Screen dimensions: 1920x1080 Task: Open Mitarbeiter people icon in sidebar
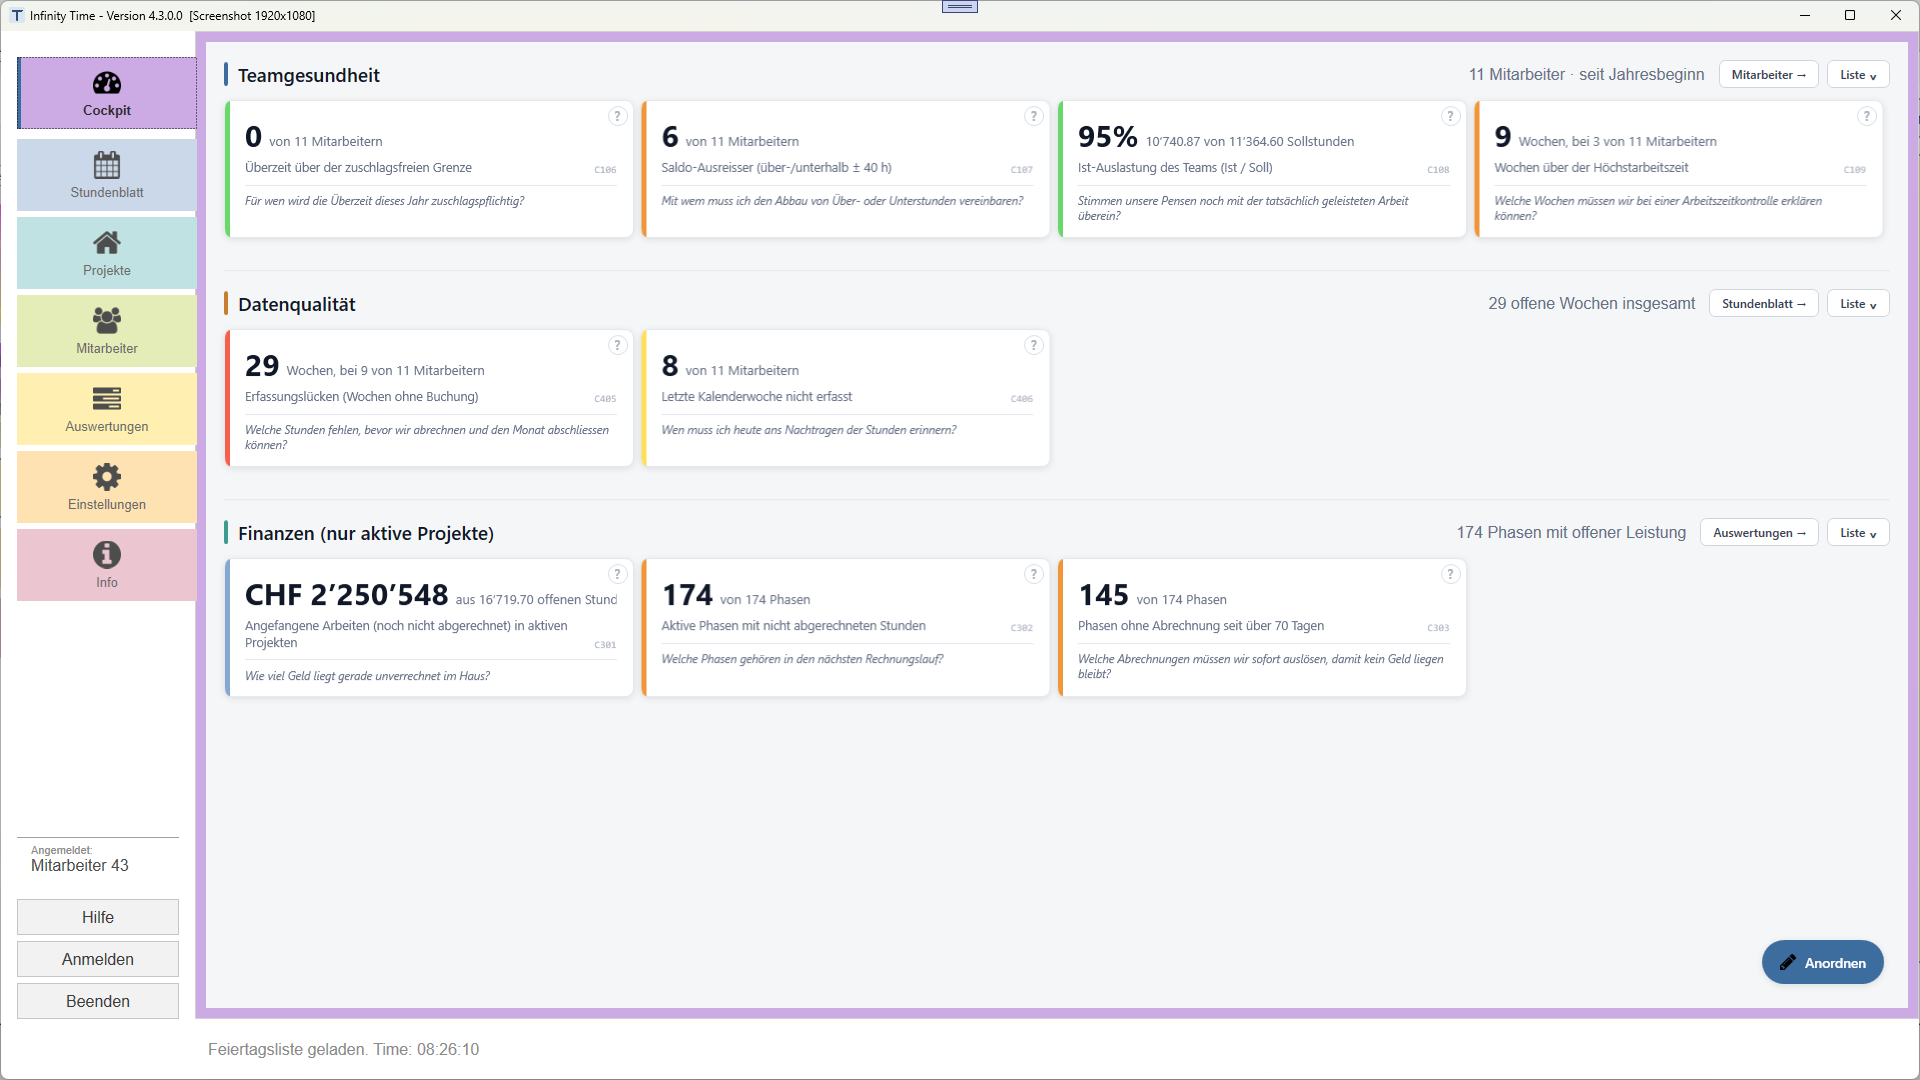[x=107, y=320]
